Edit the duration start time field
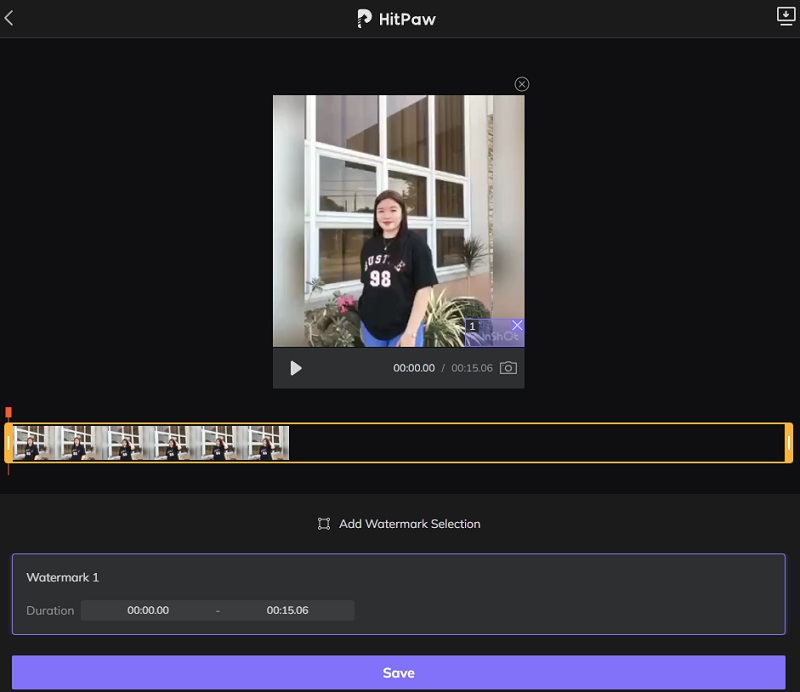The width and height of the screenshot is (800, 692). click(148, 610)
